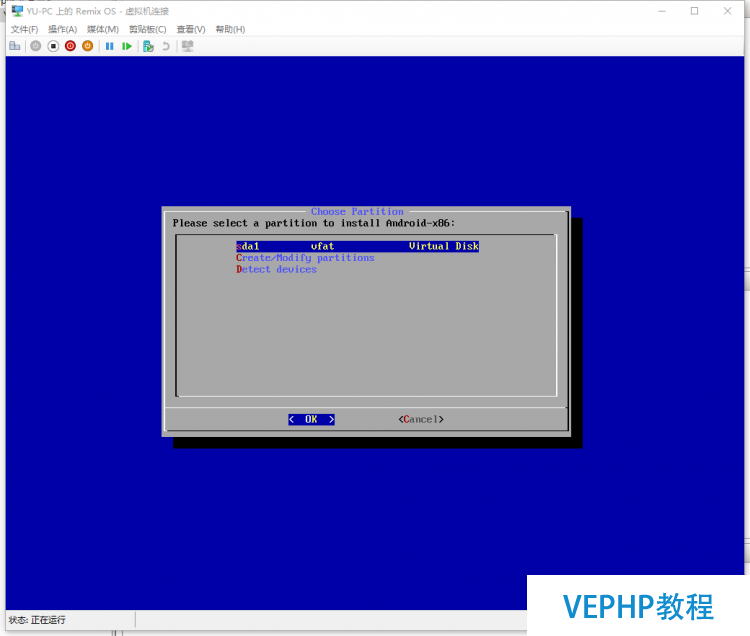Click the grey Start VM power icon
750x636 pixels.
[x=36, y=46]
